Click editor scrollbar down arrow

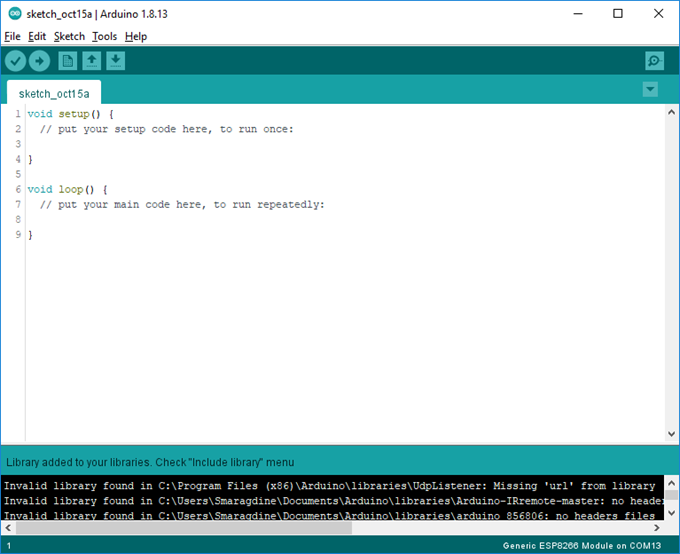(671, 434)
